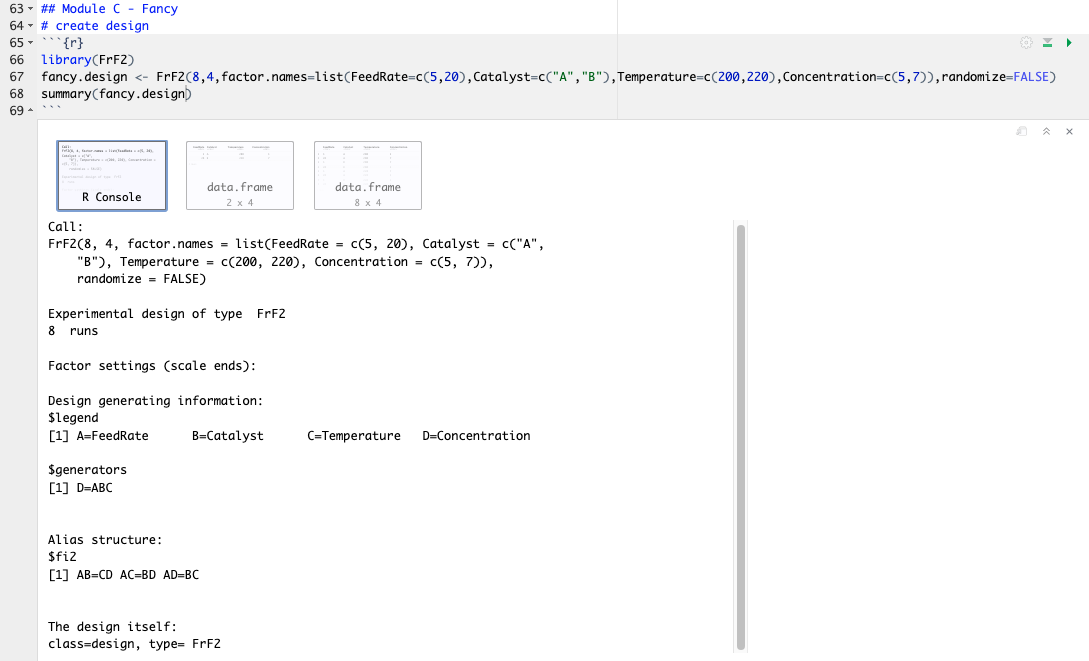Screen dimensions: 1089x661
Task: Run current chunk with green play arrow
Action: coord(1069,43)
